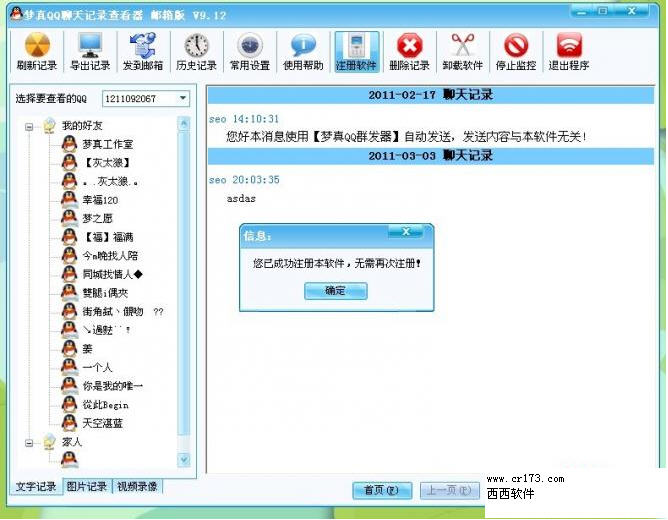Viewport: 668px width, 520px height.
Task: Click friend list scrollbar down arrow
Action: coord(184,460)
